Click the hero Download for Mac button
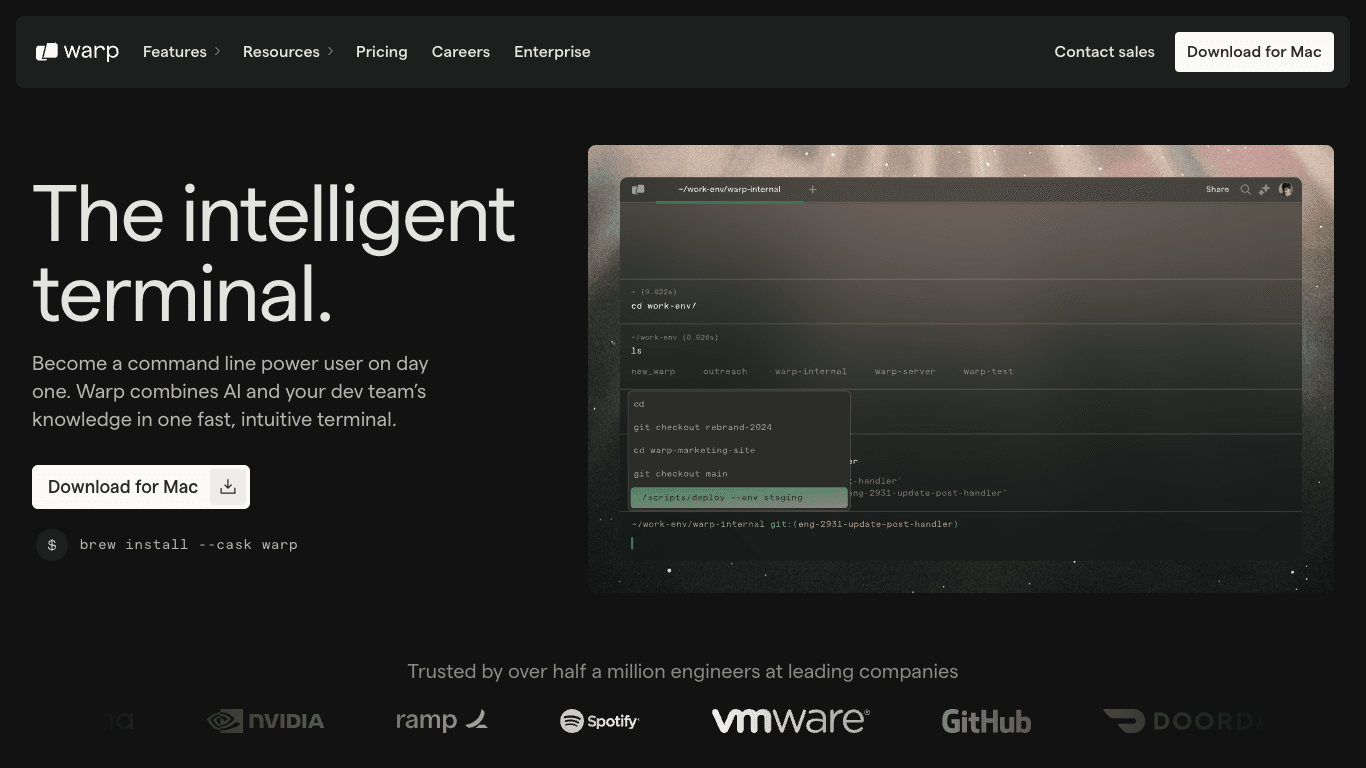The image size is (1366, 768). pos(141,487)
